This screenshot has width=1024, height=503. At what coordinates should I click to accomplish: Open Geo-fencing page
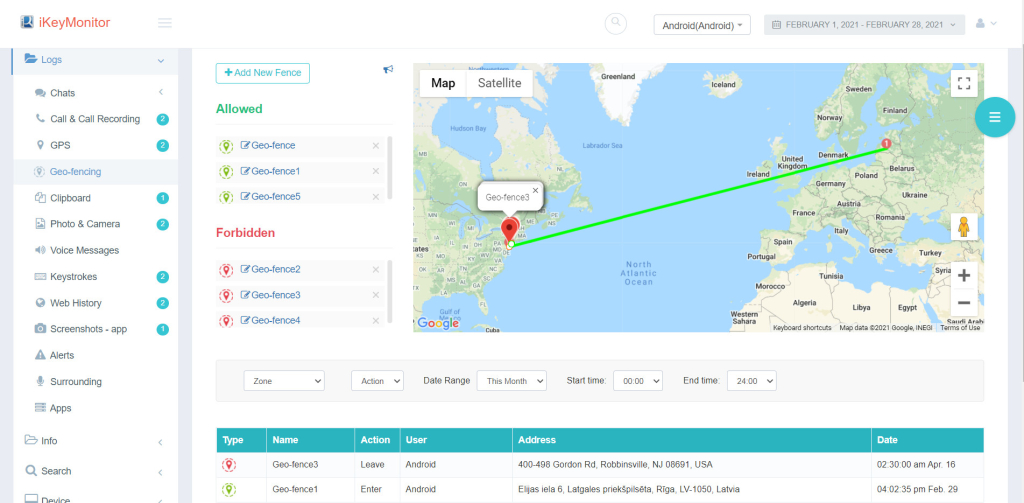[x=95, y=172]
